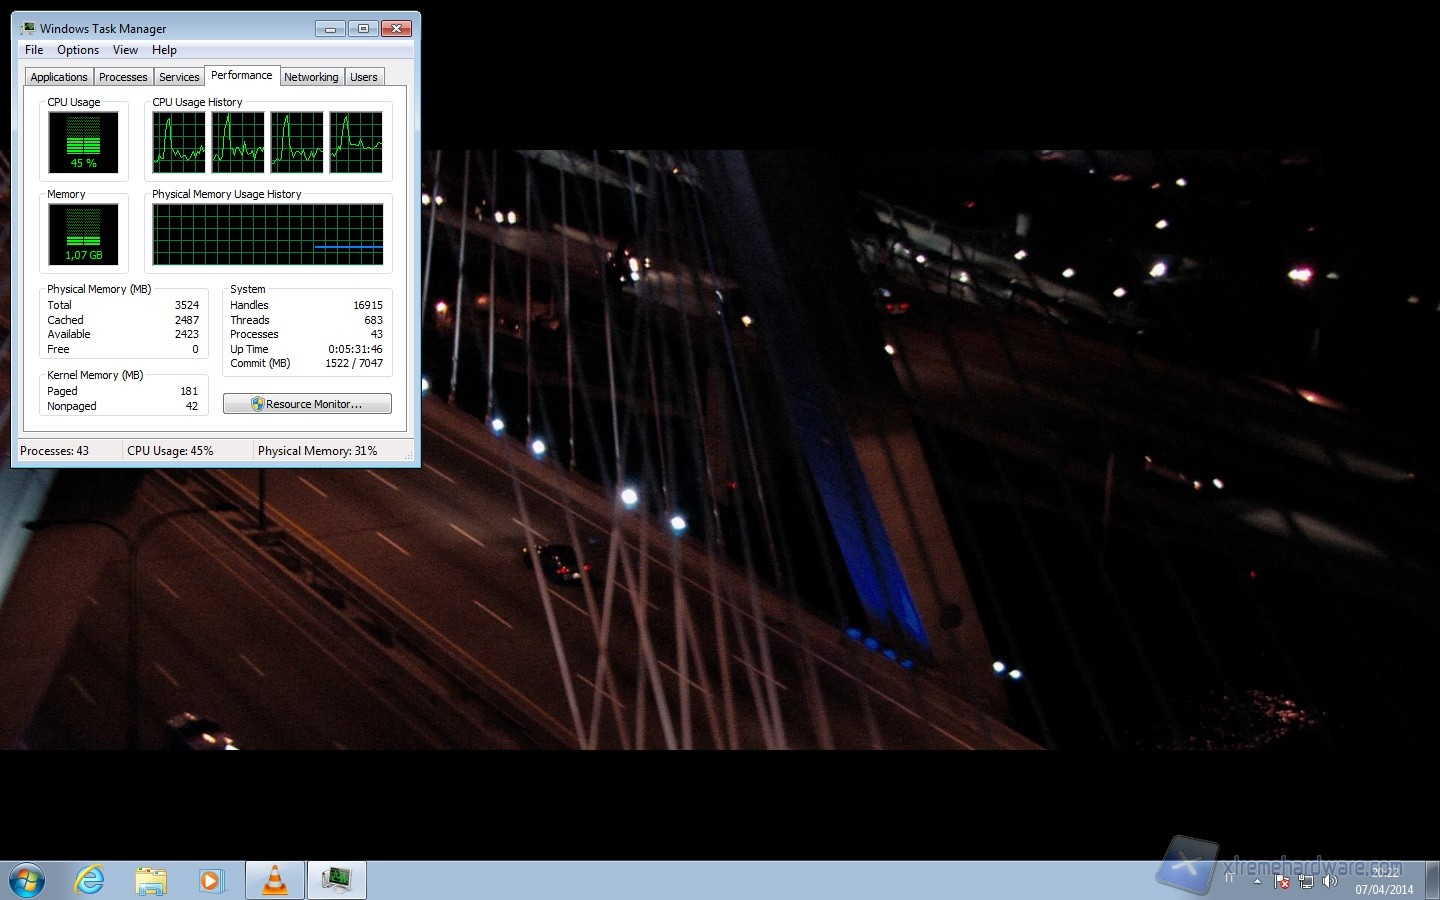Open Windows Media Player taskbar icon
1440x900 pixels.
211,880
